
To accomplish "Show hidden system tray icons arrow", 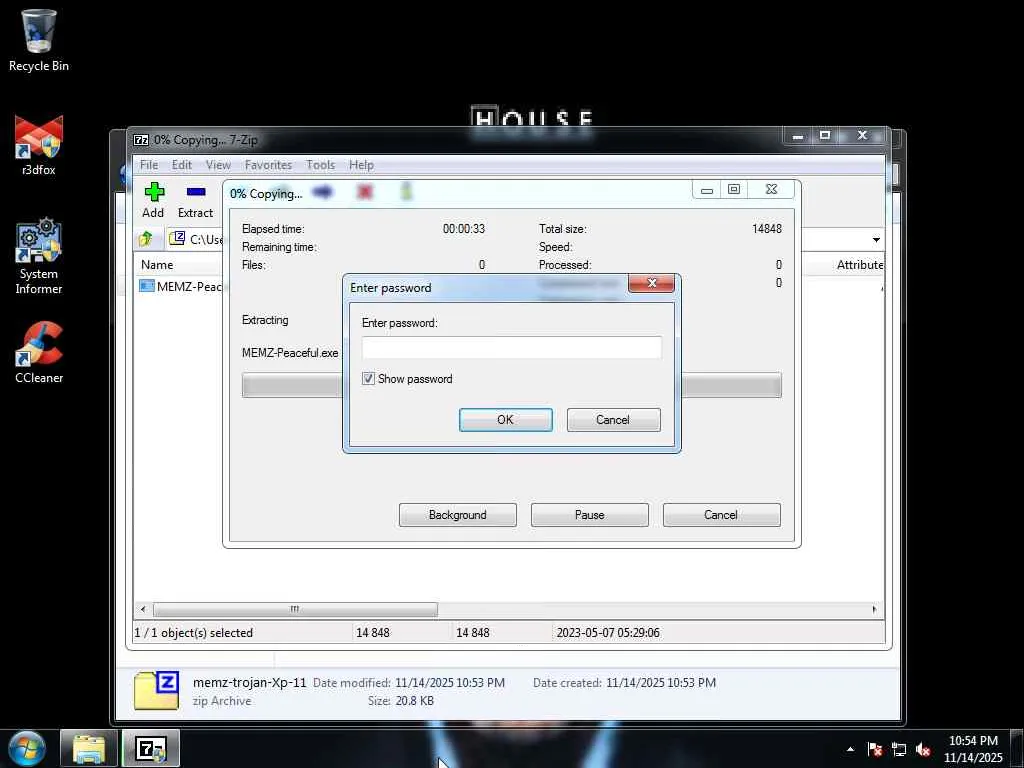I will [850, 749].
